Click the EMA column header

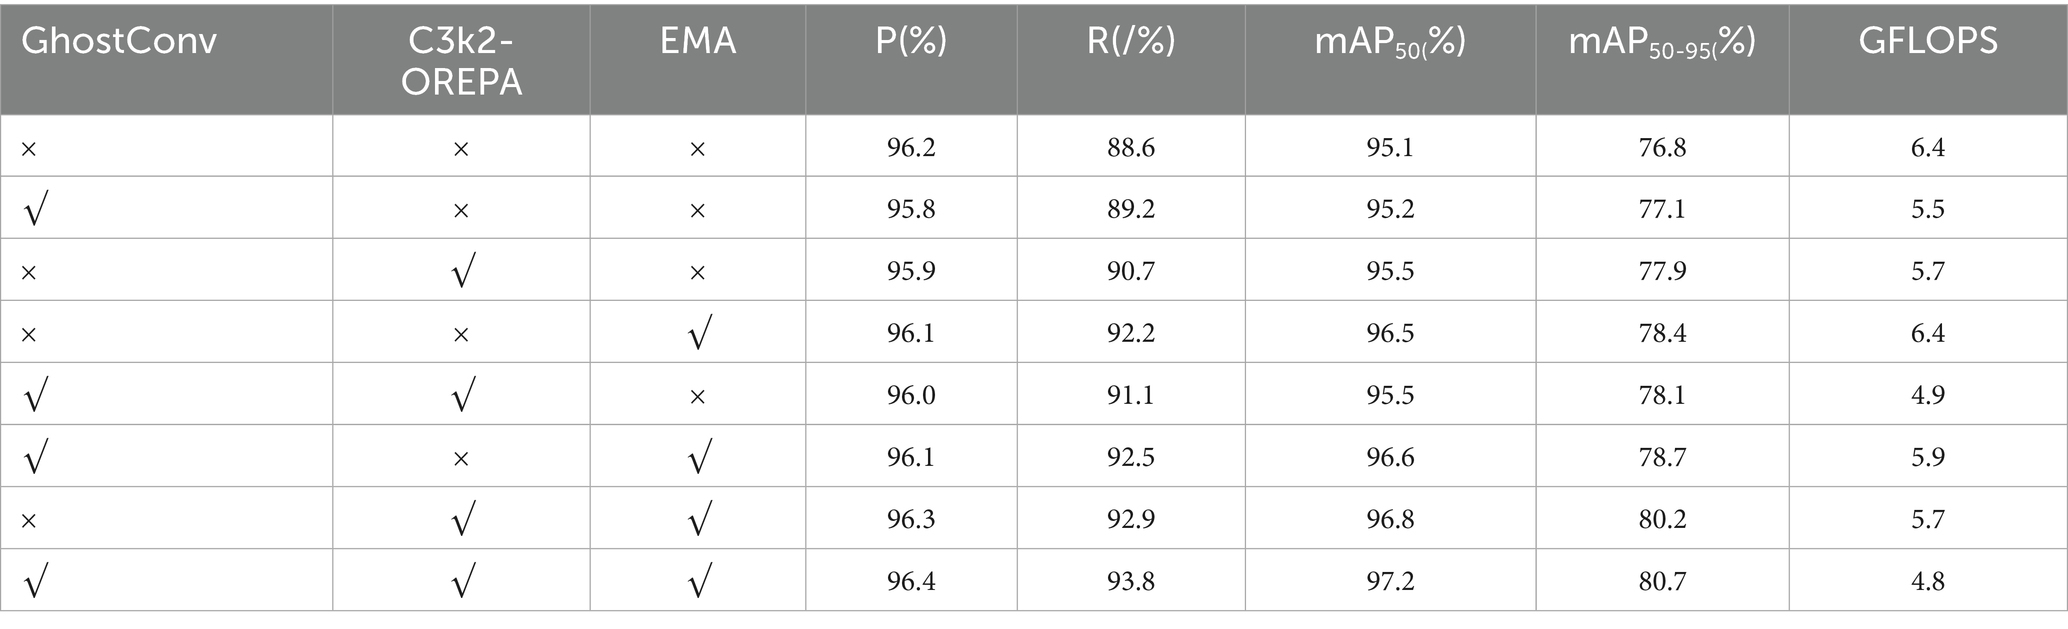pos(697,42)
